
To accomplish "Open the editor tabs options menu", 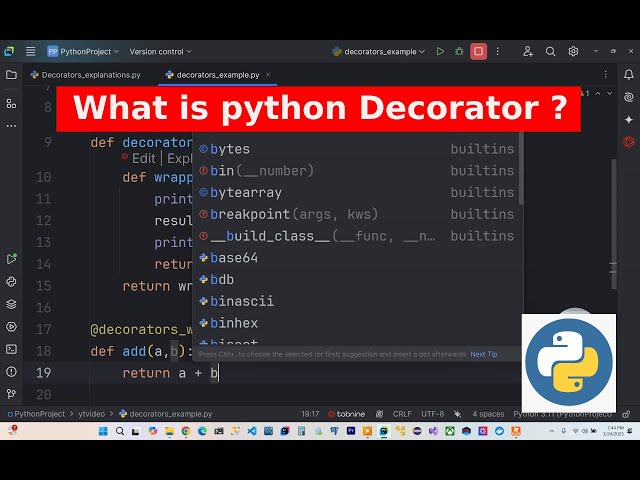I will click(606, 74).
